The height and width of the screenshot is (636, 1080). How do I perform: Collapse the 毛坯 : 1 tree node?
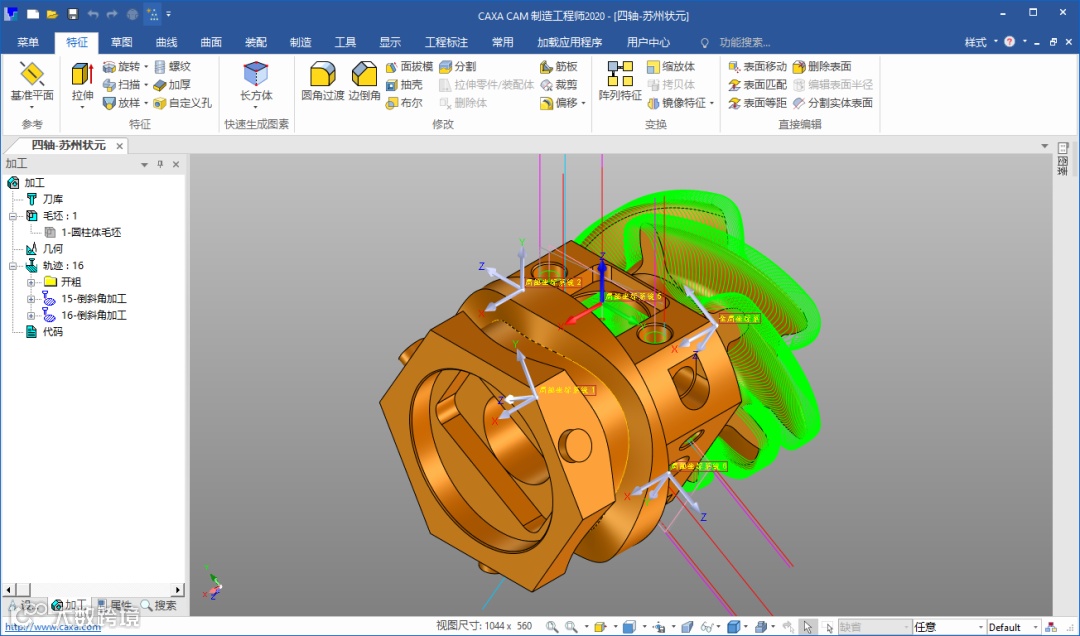click(x=13, y=216)
